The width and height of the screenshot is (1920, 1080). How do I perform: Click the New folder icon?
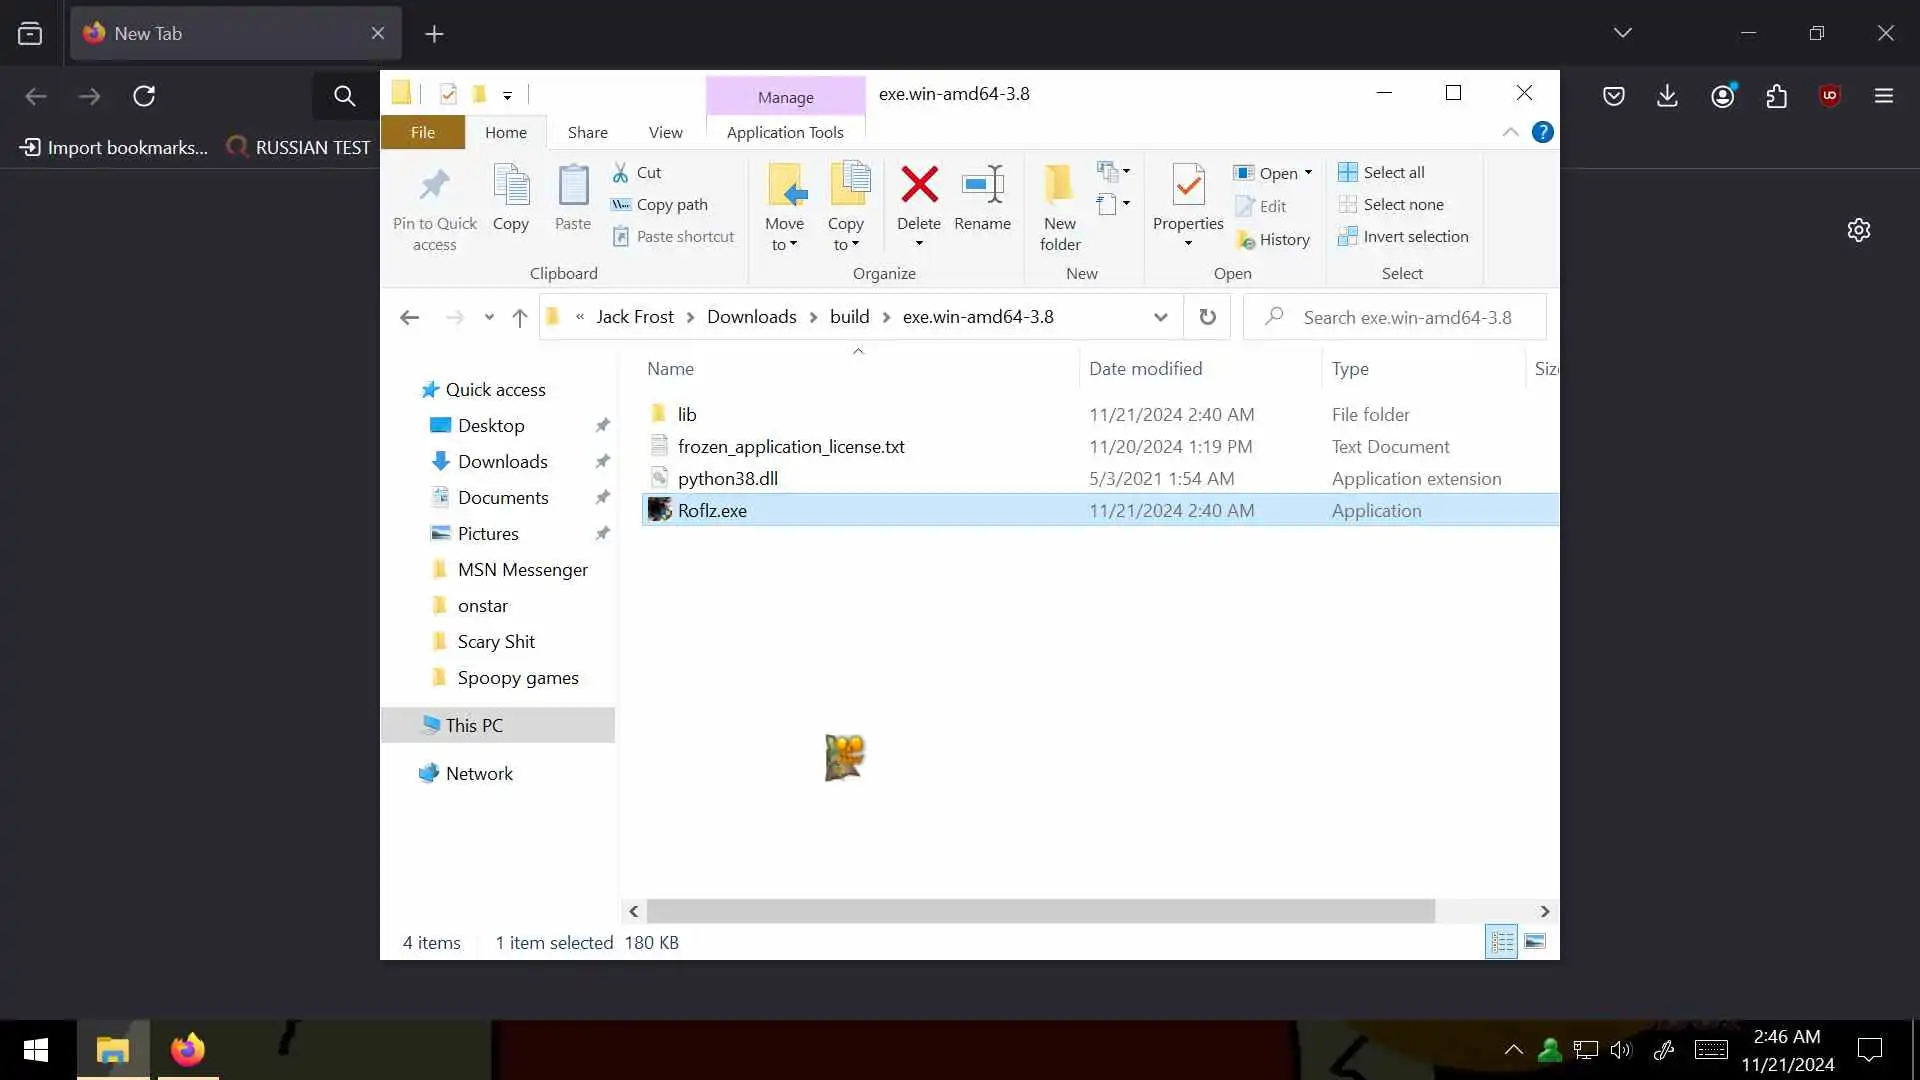point(1059,186)
